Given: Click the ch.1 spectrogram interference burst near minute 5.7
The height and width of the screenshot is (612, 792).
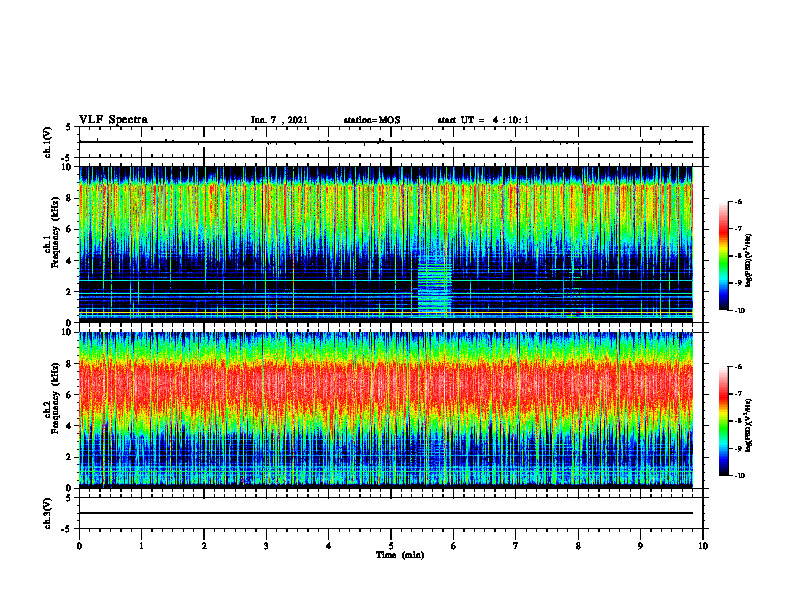Looking at the screenshot, I should 434,285.
